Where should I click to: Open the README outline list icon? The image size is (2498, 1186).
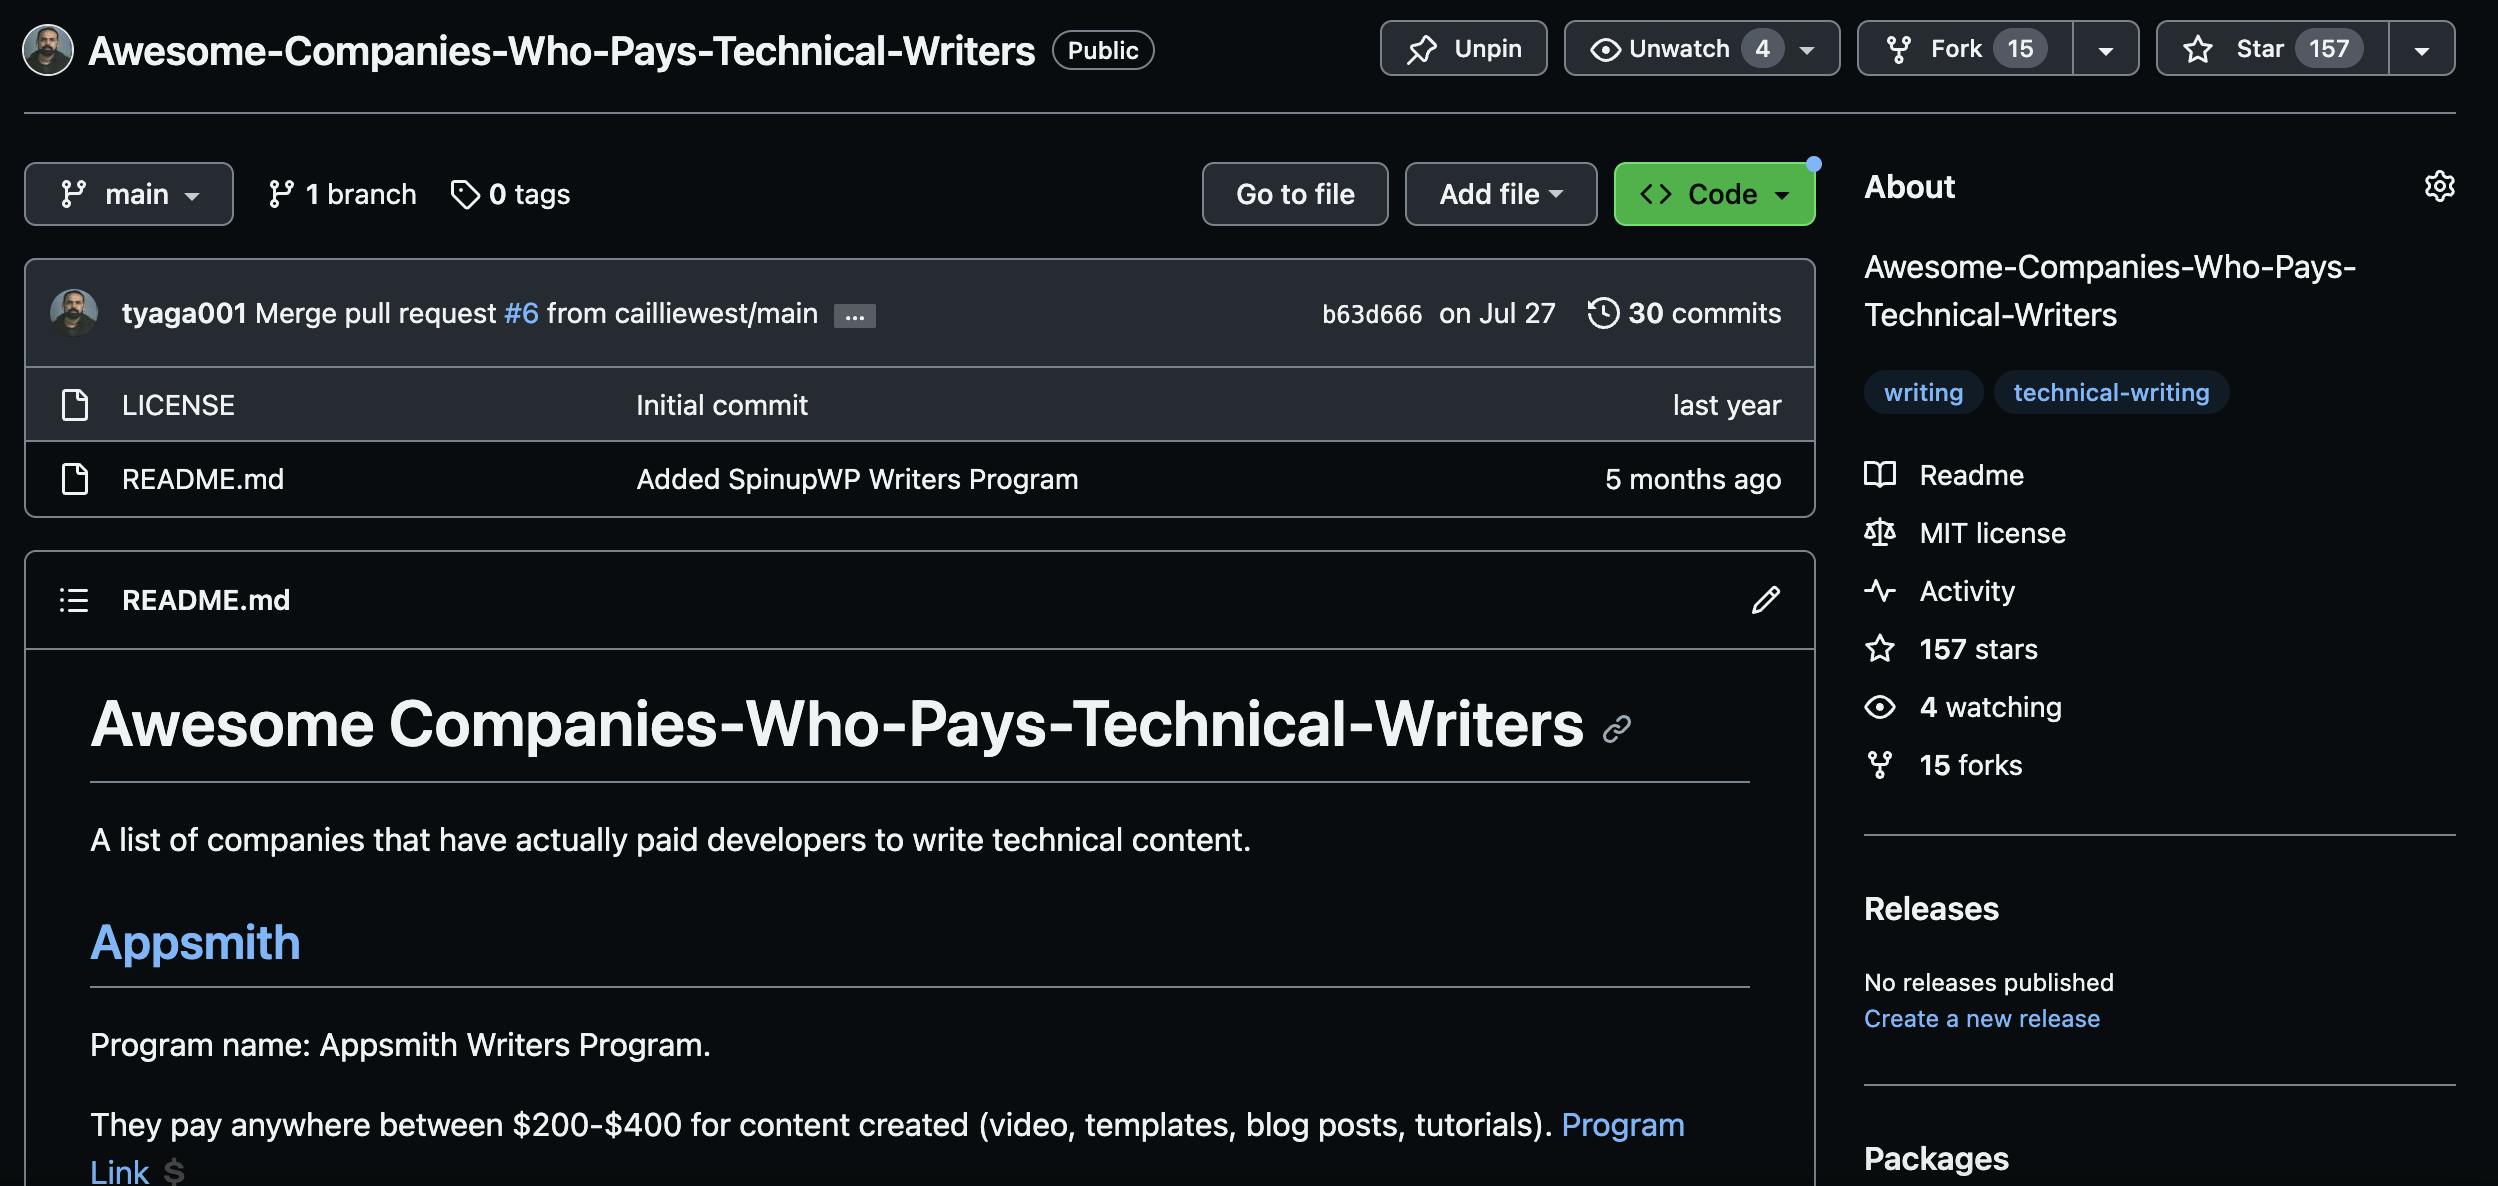click(x=74, y=600)
